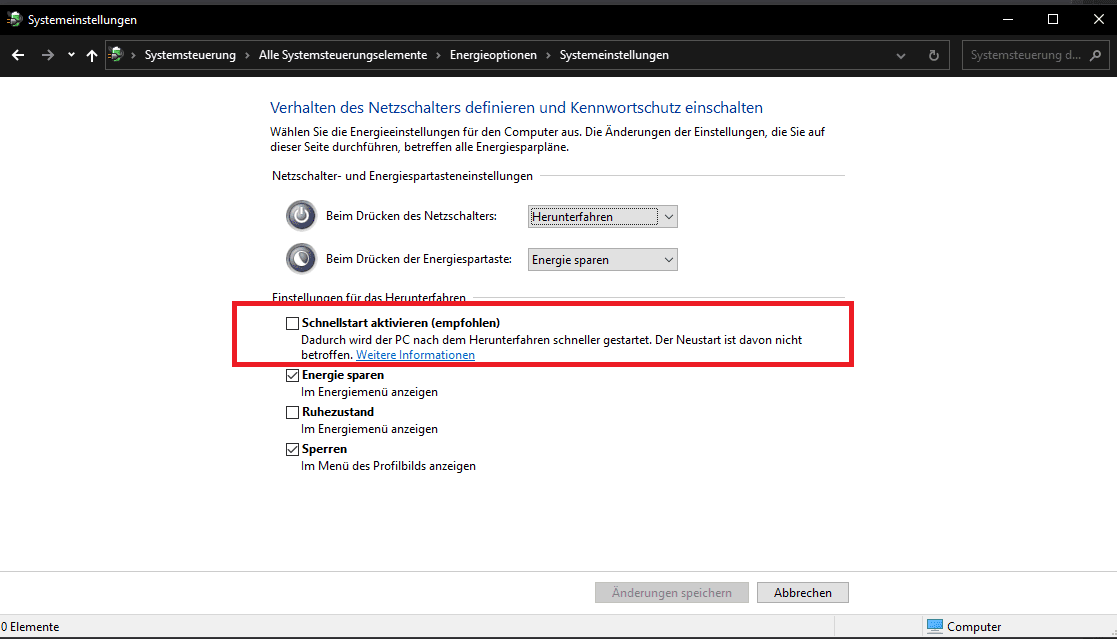1117x639 pixels.
Task: Navigate to Systemsteuerung breadcrumb
Action: 190,55
